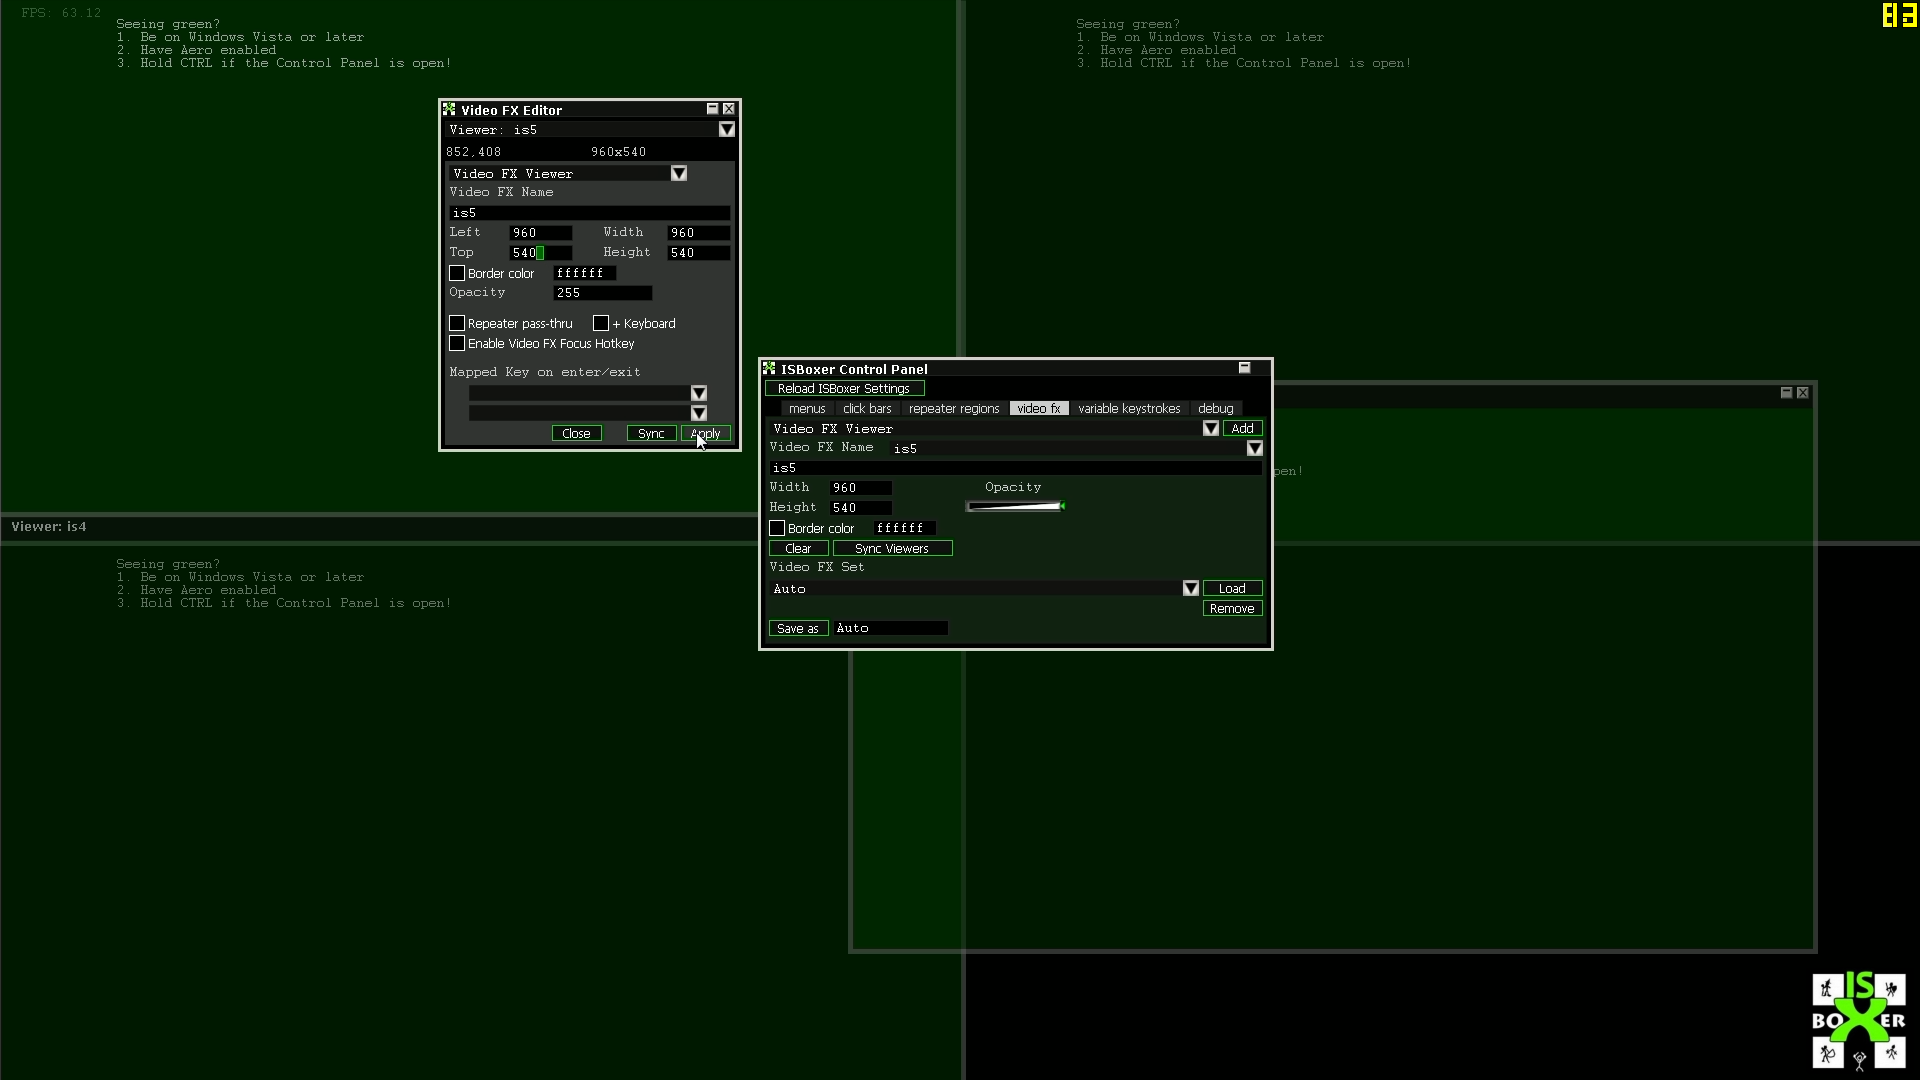
Task: Enable Video FX Focus Hotkey checkbox
Action: (457, 343)
